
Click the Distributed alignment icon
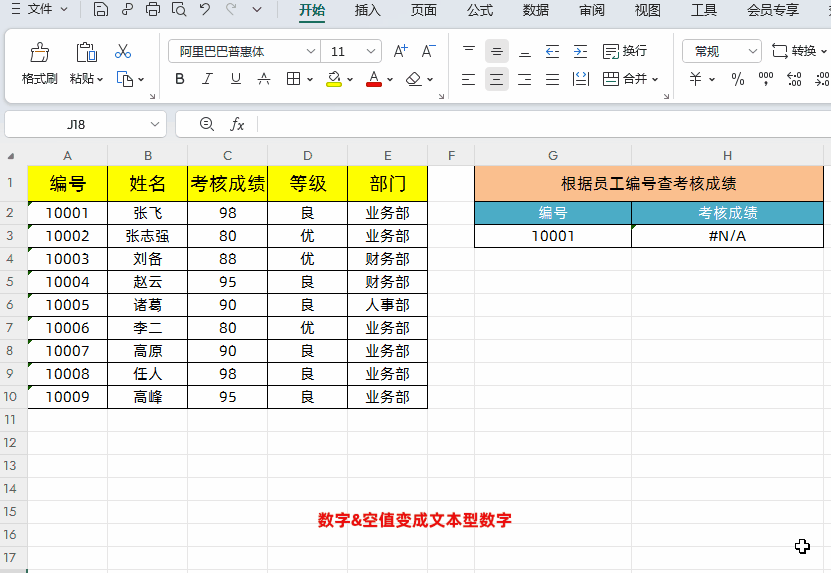(581, 79)
